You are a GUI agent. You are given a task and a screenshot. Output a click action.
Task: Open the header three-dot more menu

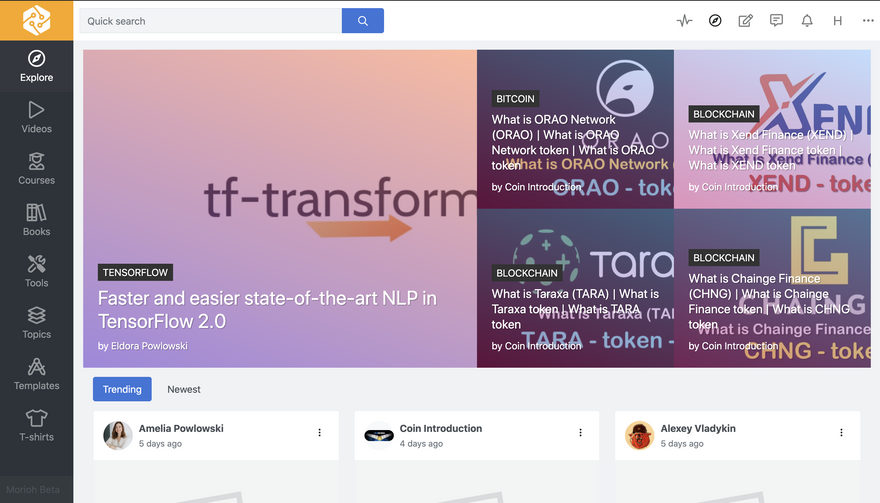point(866,21)
